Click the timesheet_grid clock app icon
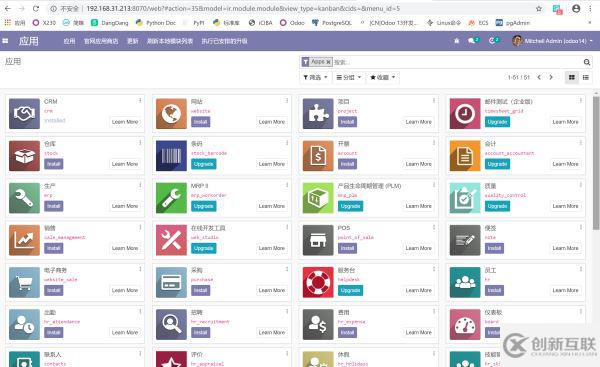 [x=465, y=114]
